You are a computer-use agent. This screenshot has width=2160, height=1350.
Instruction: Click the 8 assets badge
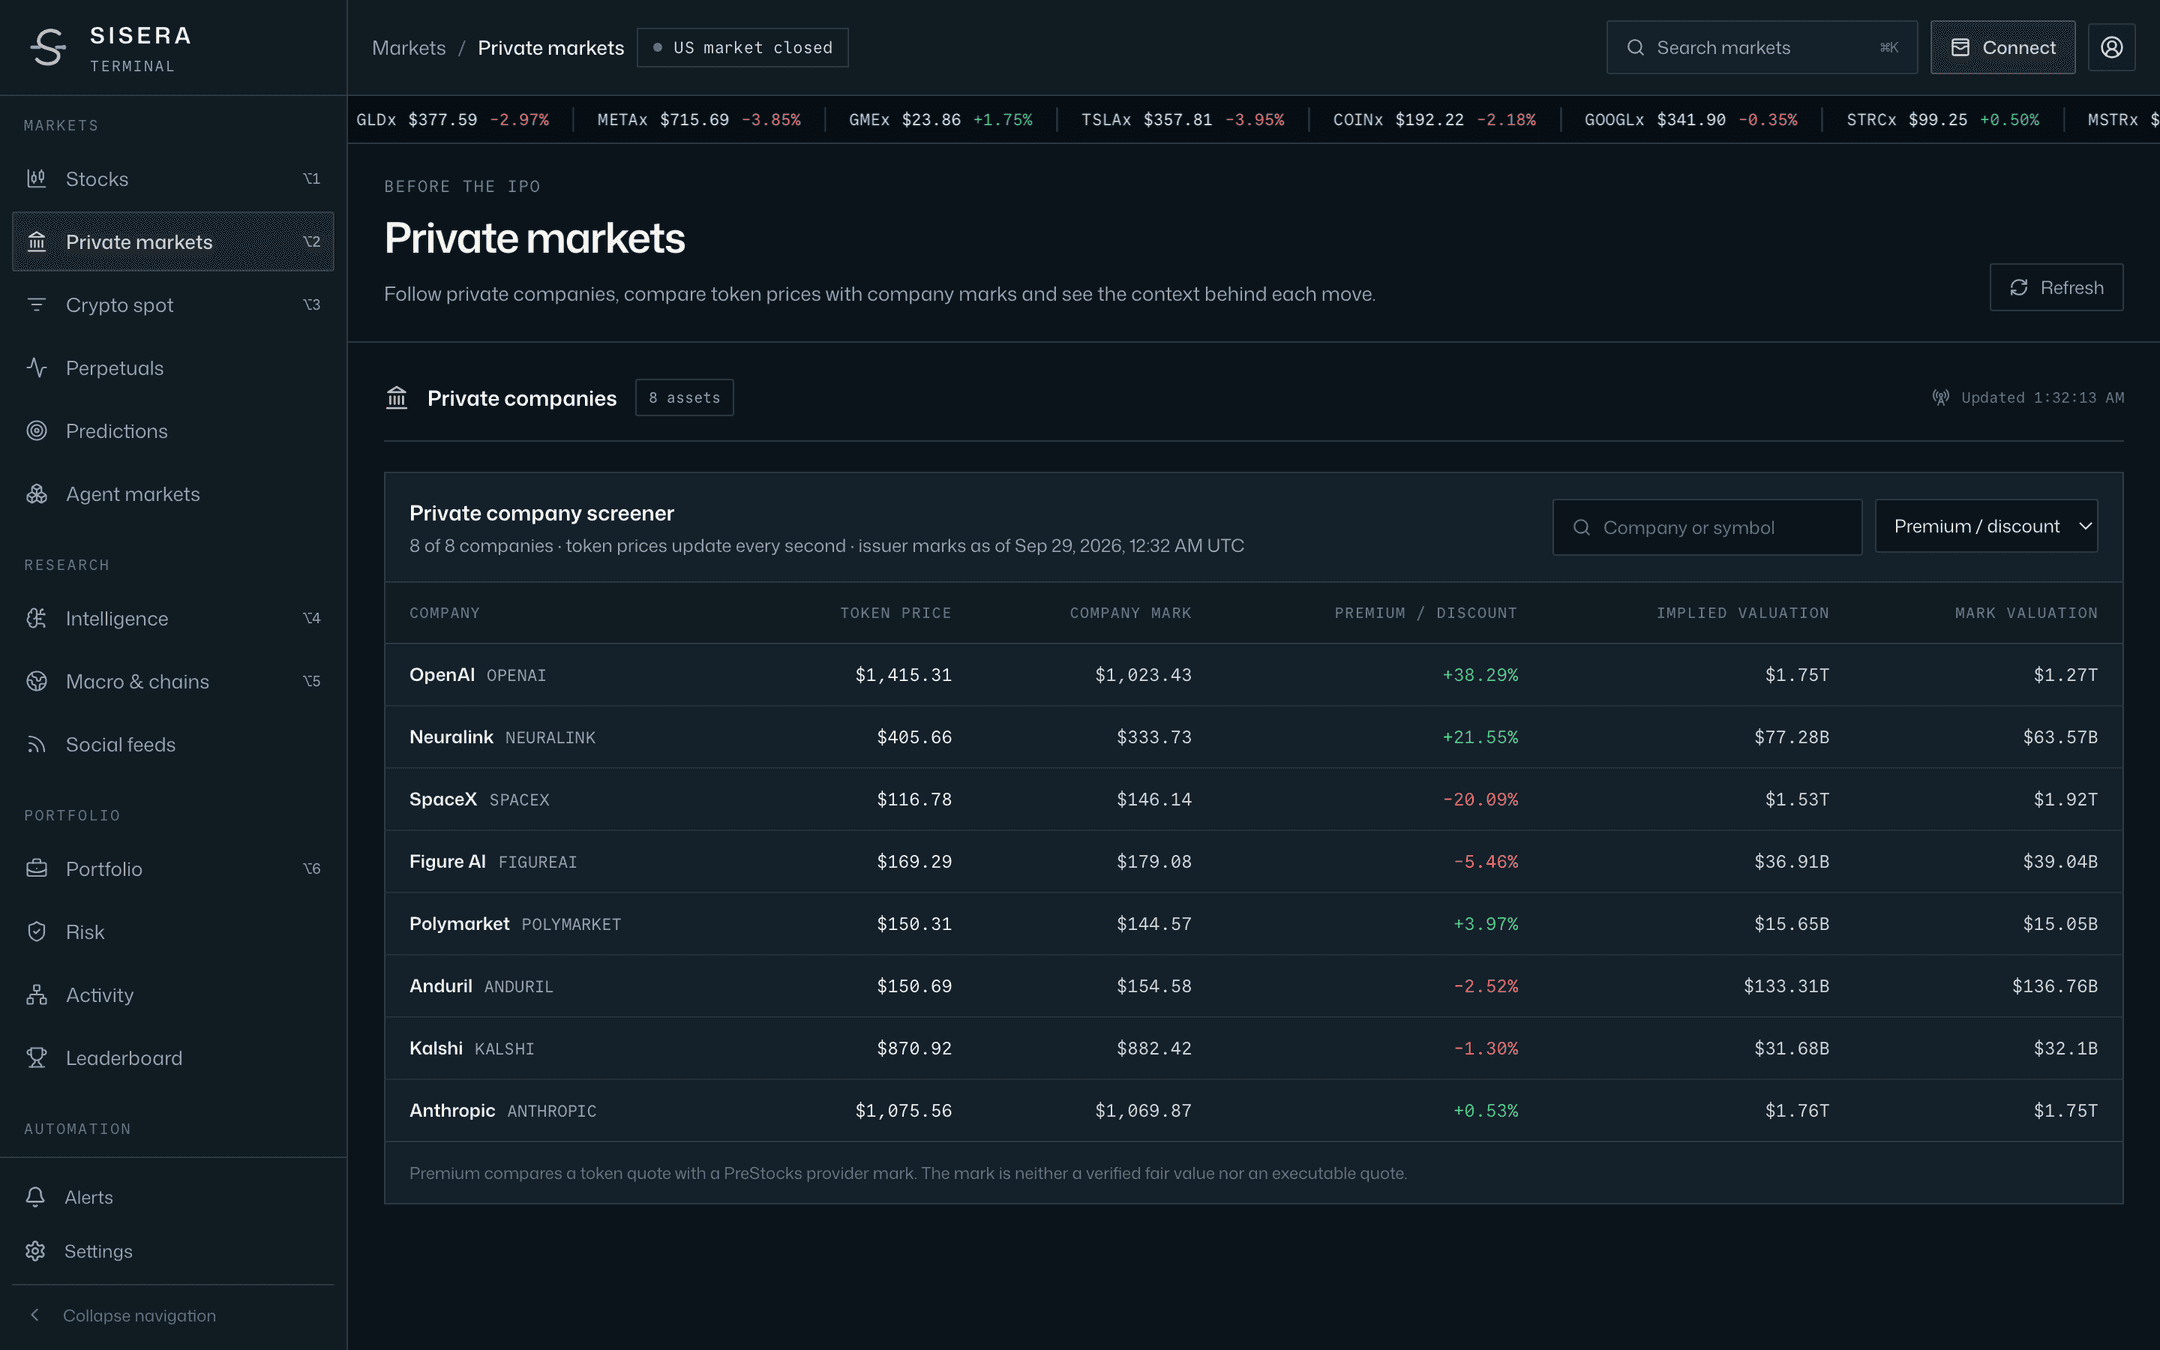[684, 398]
